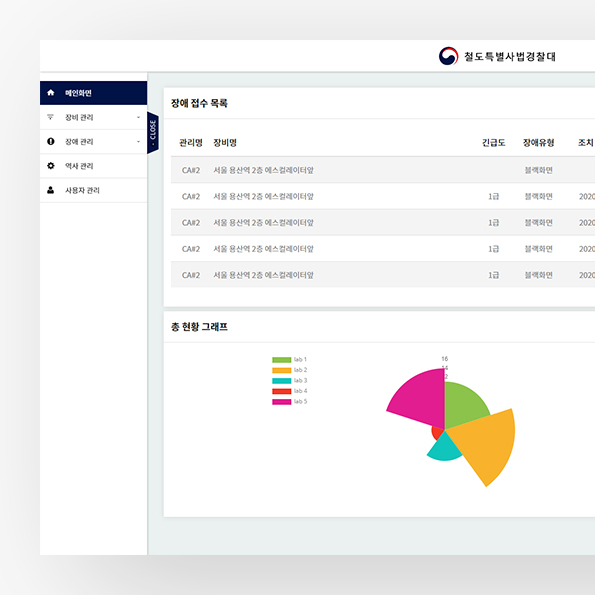Click the 장비명 column header
Image resolution: width=595 pixels, height=595 pixels.
coord(225,143)
